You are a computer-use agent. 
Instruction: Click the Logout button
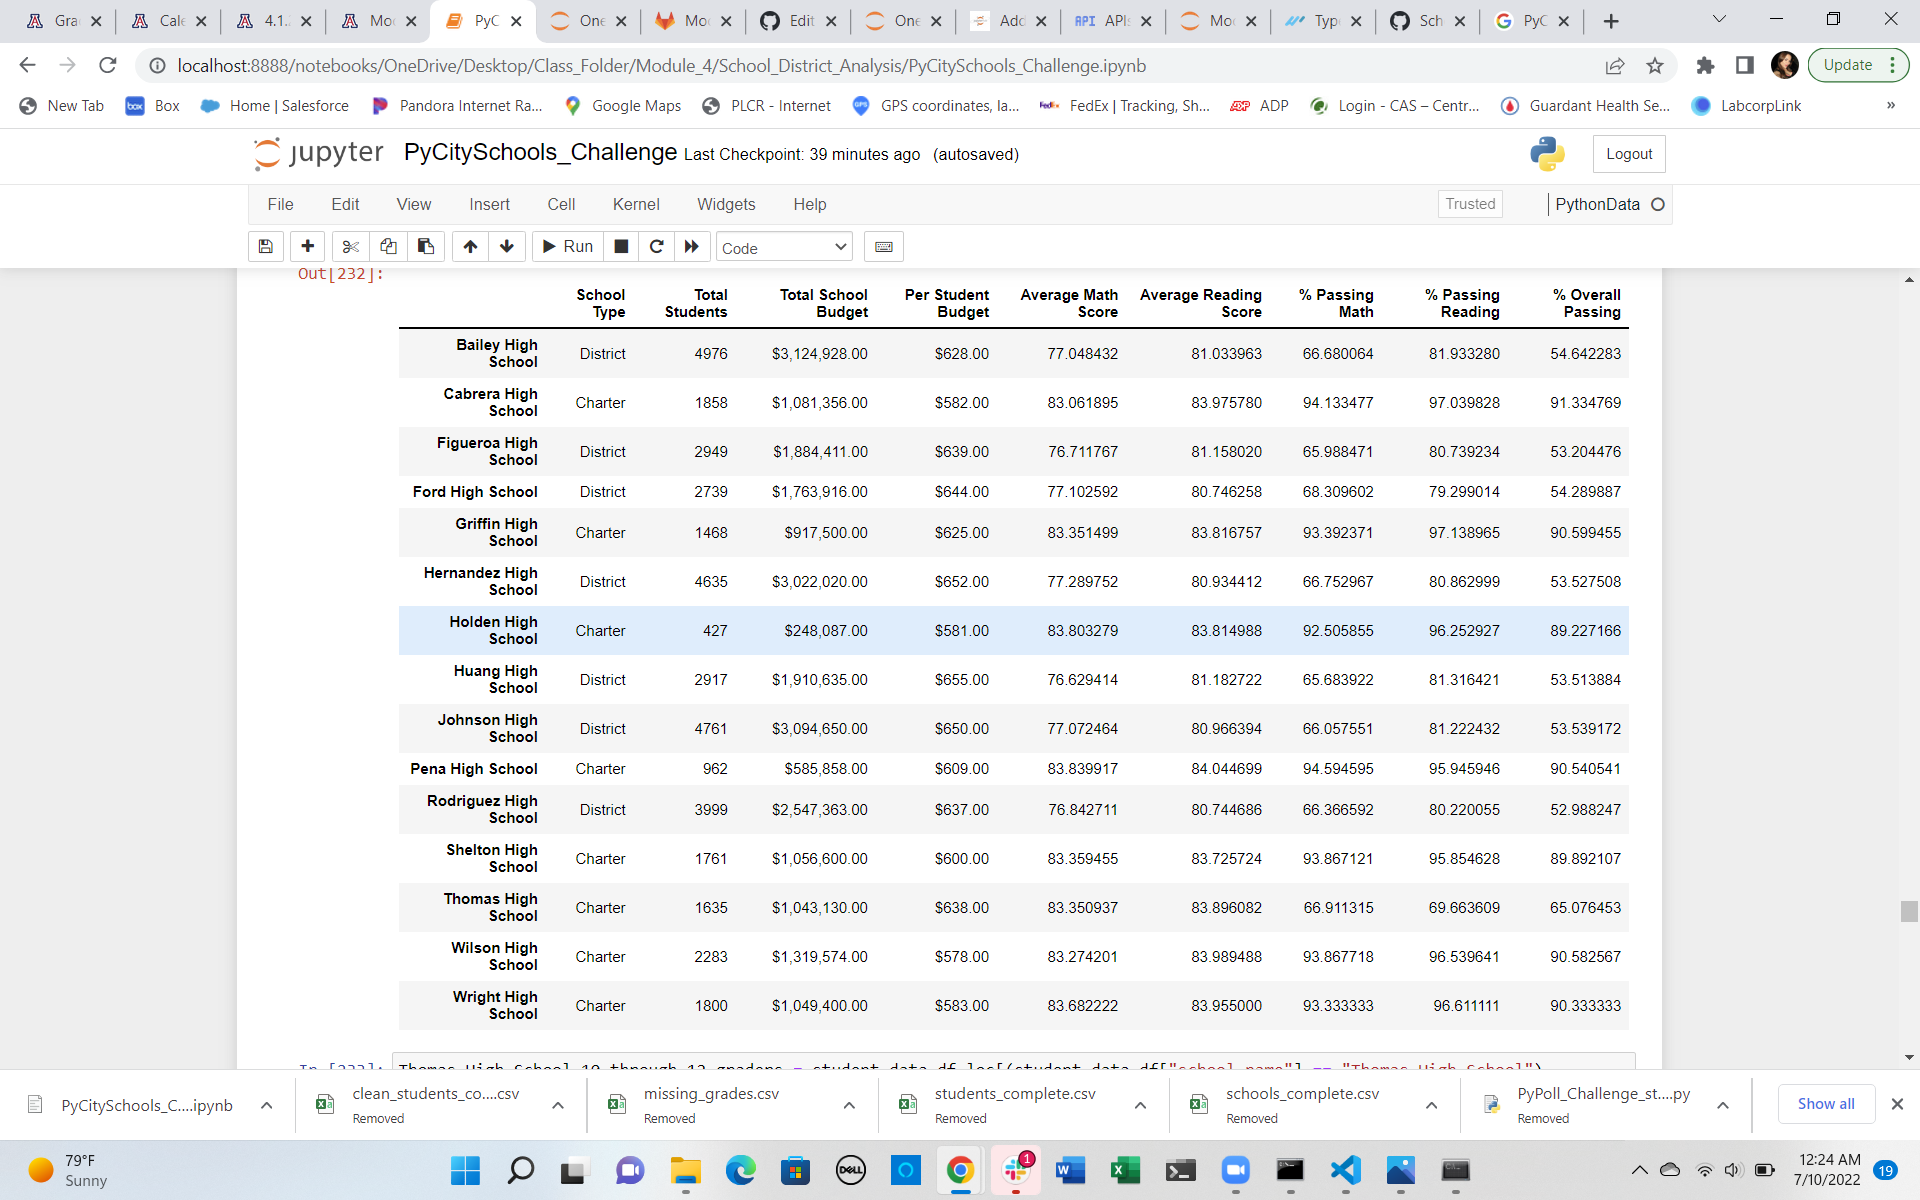(1628, 154)
